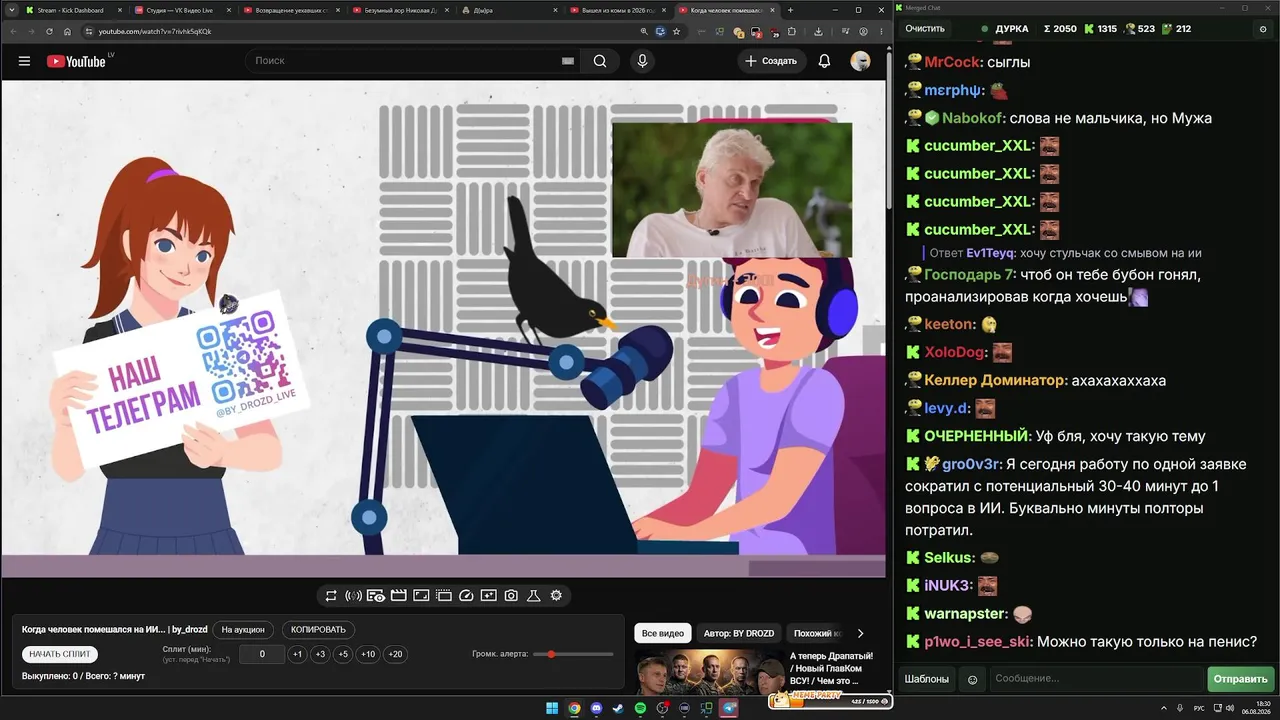
Task: Click the Сообщение chat input field
Action: 1095,679
